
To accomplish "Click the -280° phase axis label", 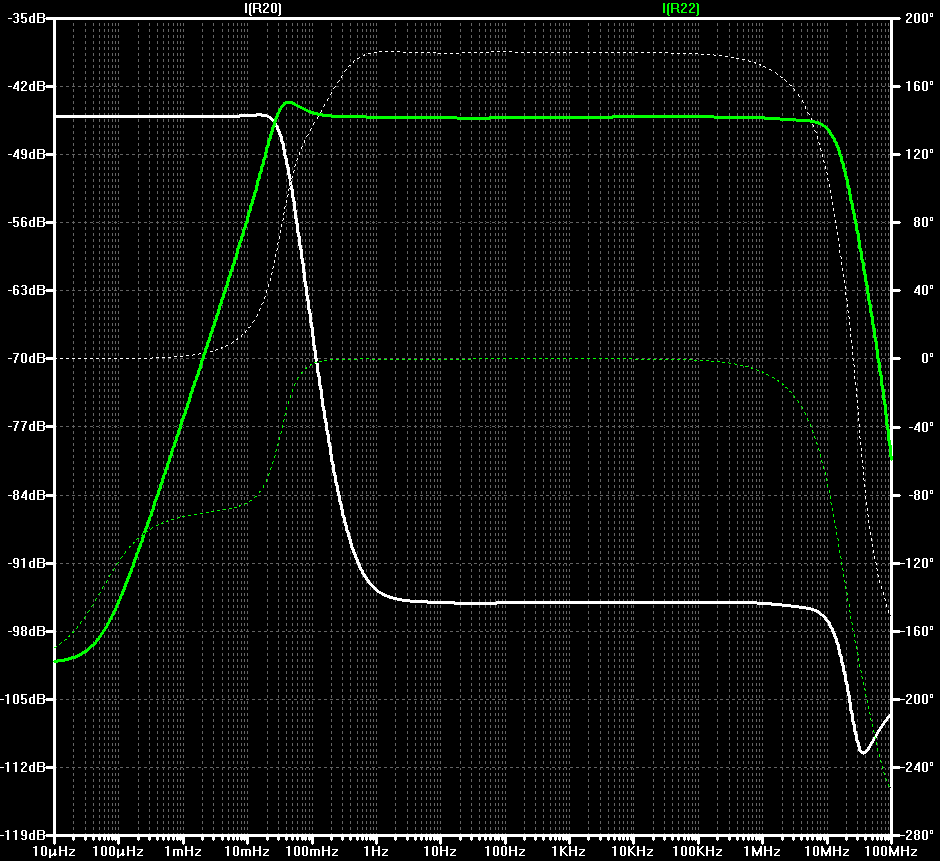I will pos(916,835).
